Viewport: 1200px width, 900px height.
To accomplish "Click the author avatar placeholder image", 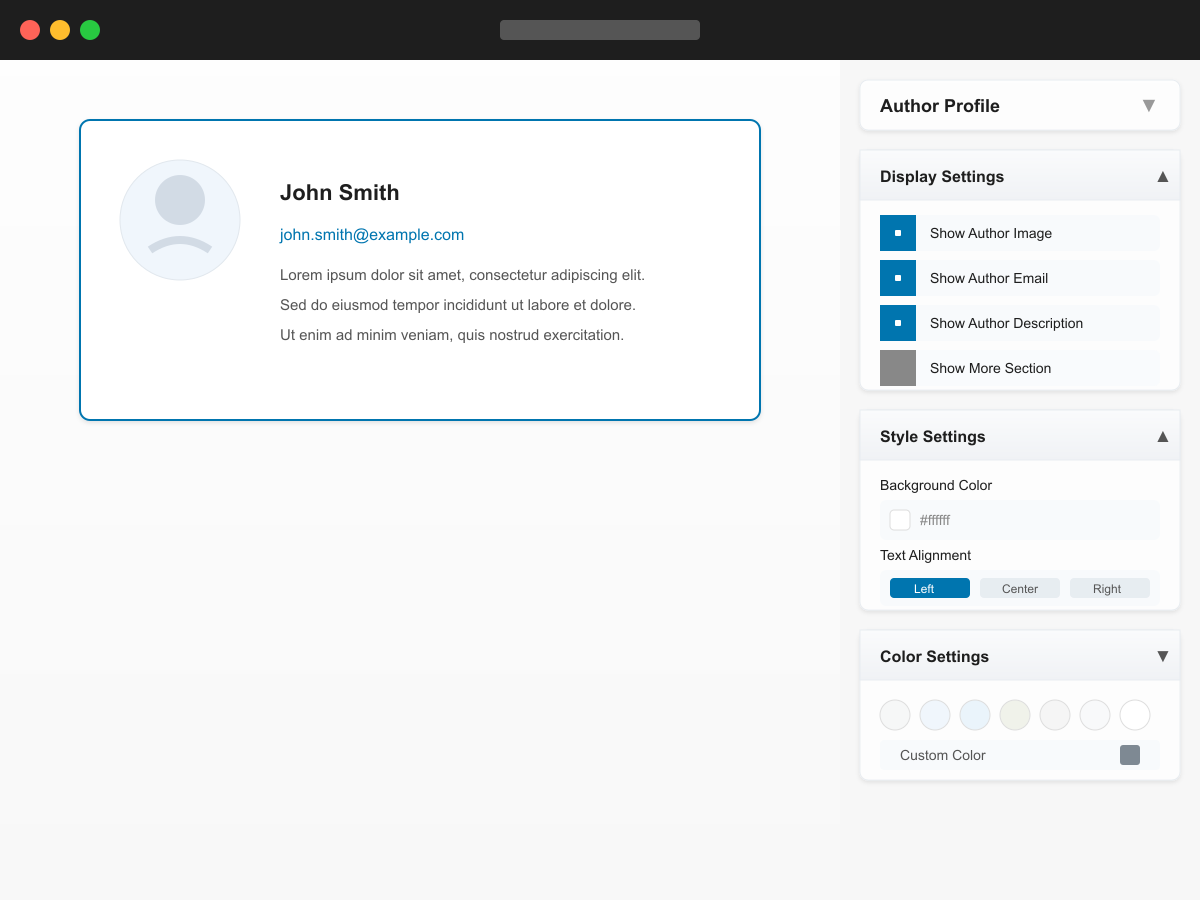I will tap(180, 220).
